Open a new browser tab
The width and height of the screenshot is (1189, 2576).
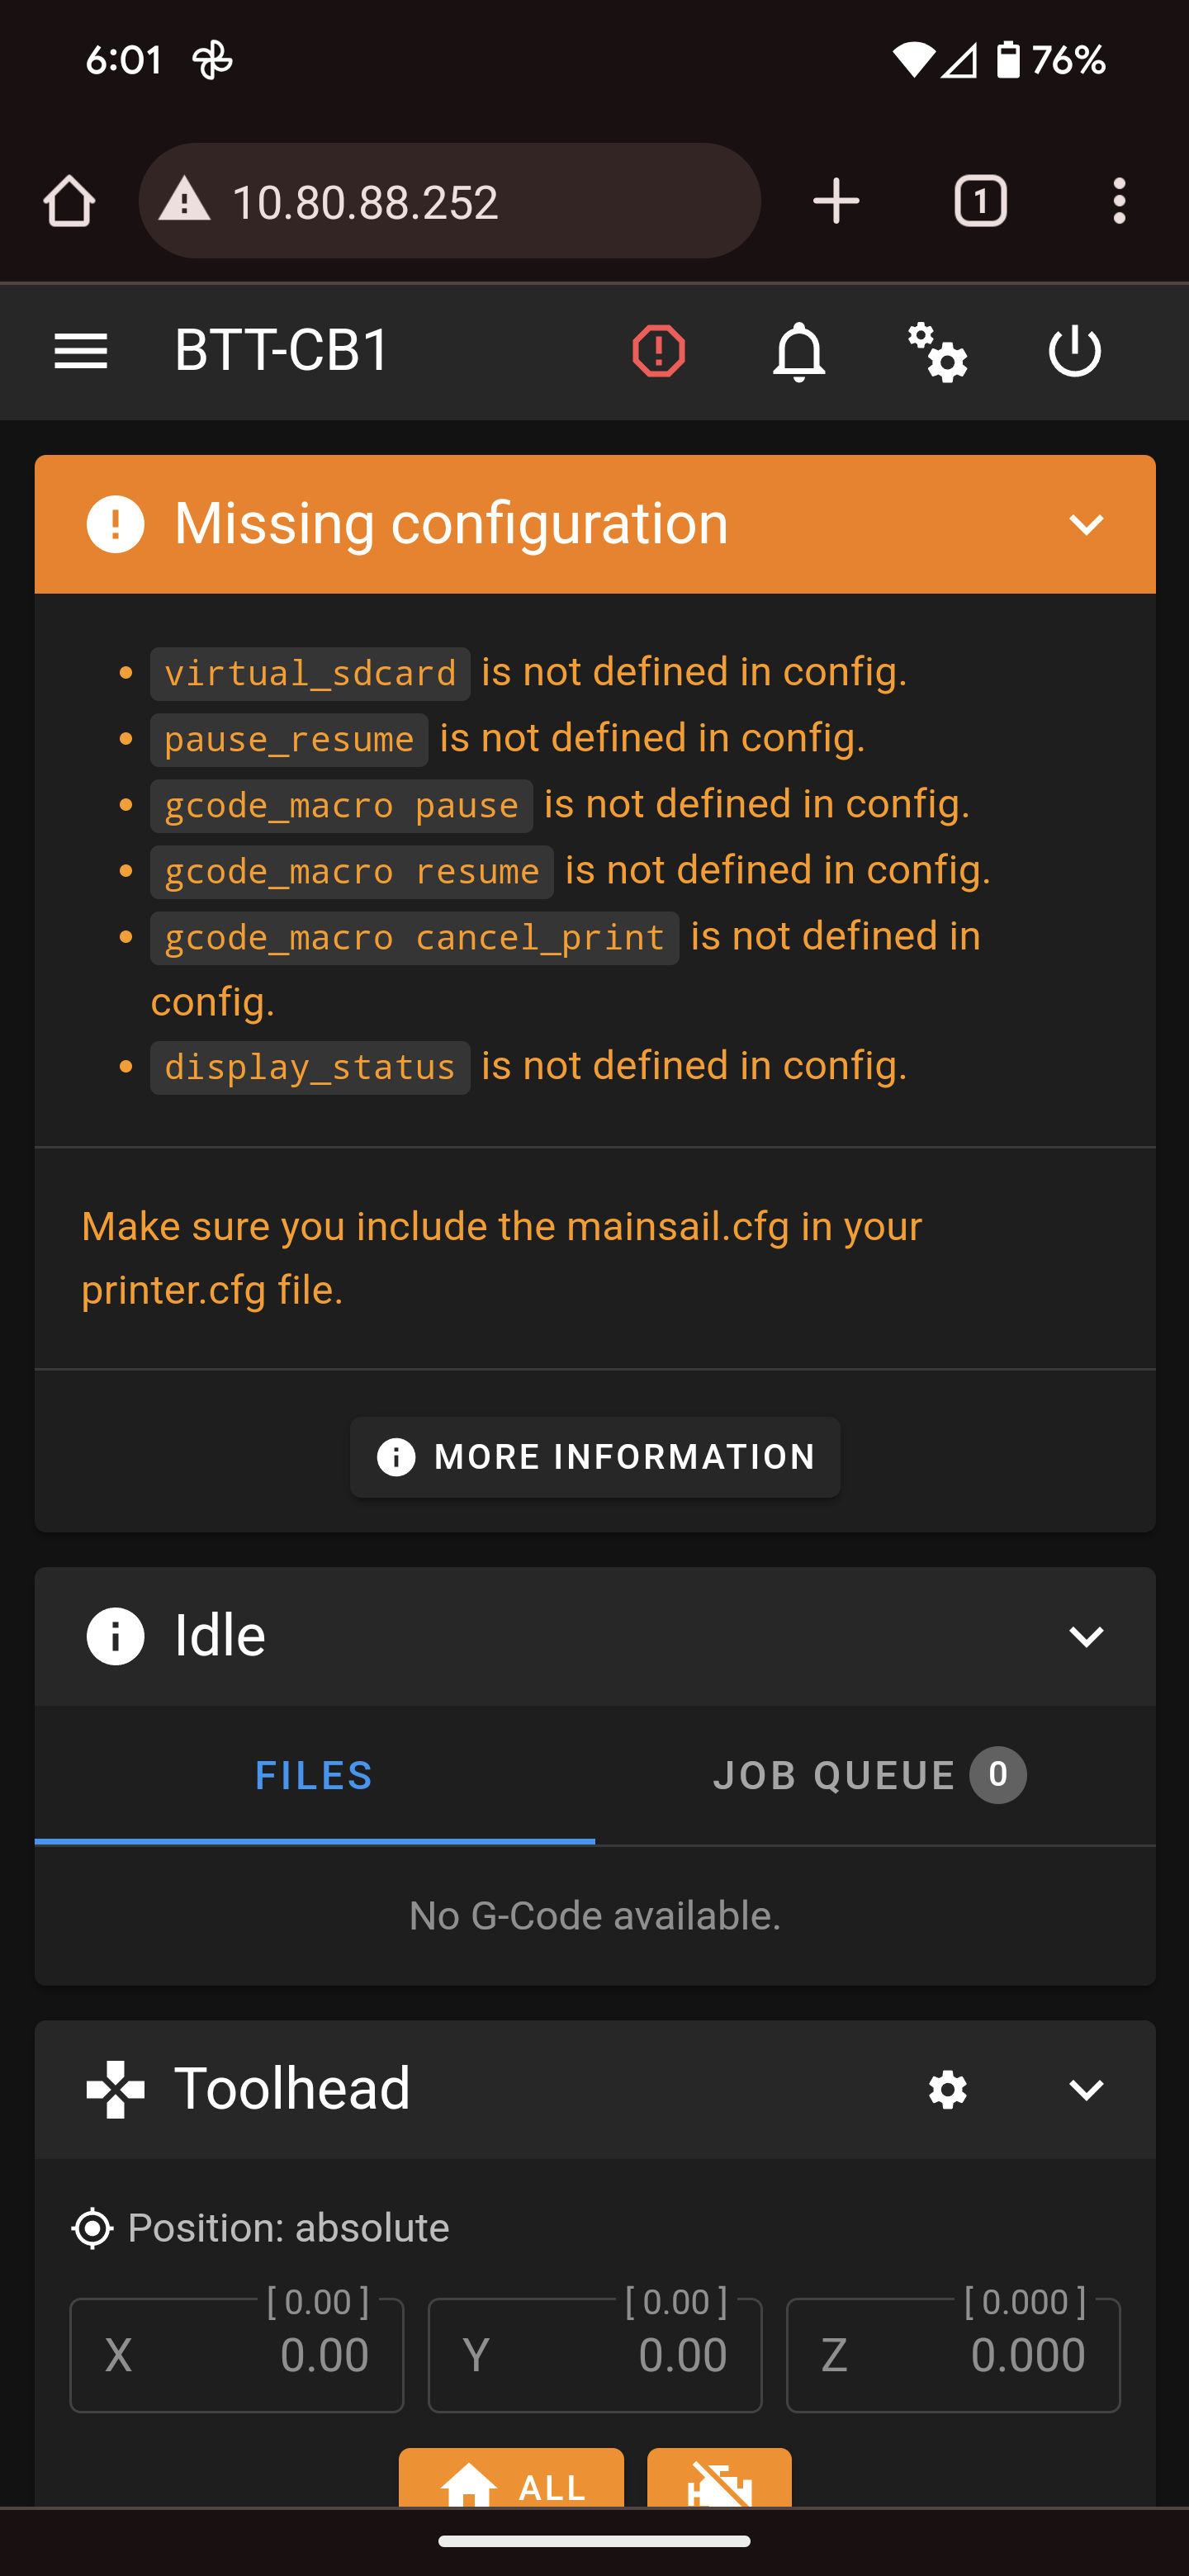click(x=836, y=201)
